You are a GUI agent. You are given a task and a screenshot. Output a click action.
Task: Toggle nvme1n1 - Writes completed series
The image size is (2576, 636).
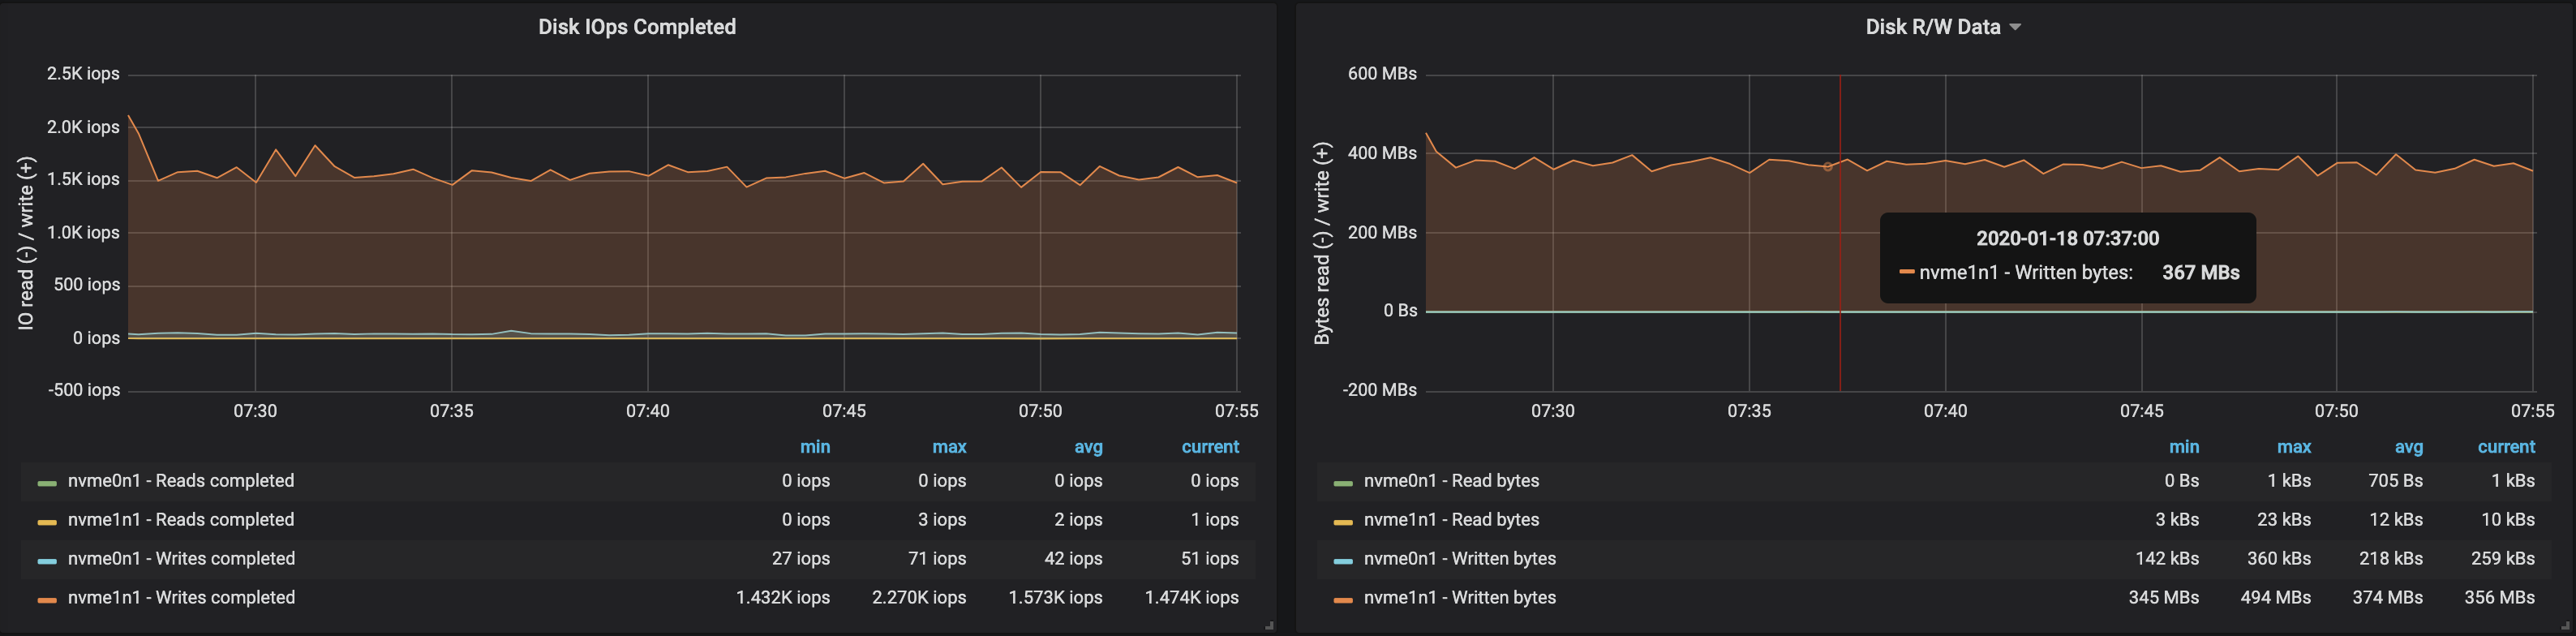tap(181, 598)
